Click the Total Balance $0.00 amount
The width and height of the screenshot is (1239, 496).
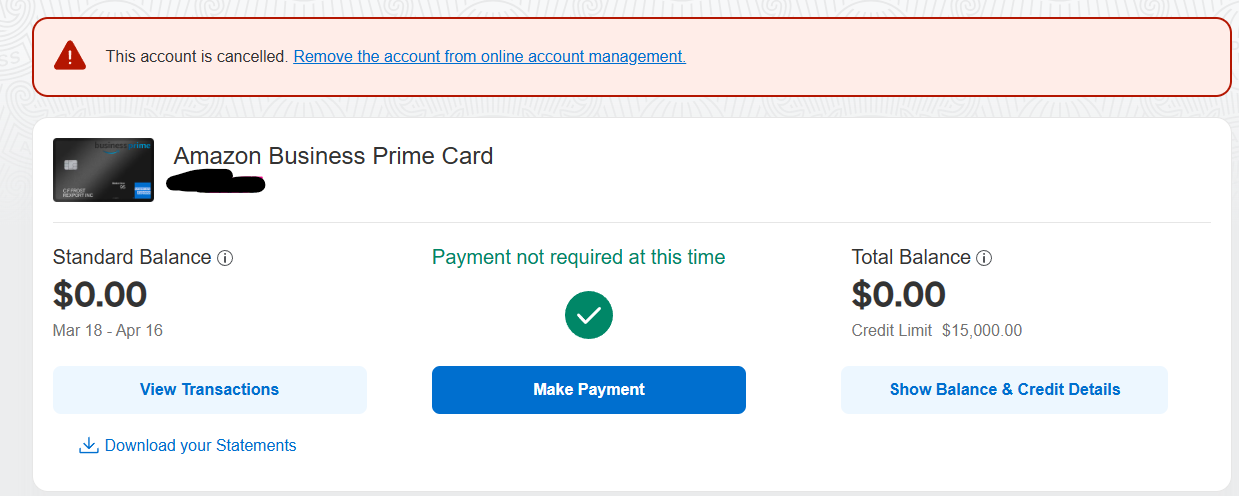coord(898,295)
